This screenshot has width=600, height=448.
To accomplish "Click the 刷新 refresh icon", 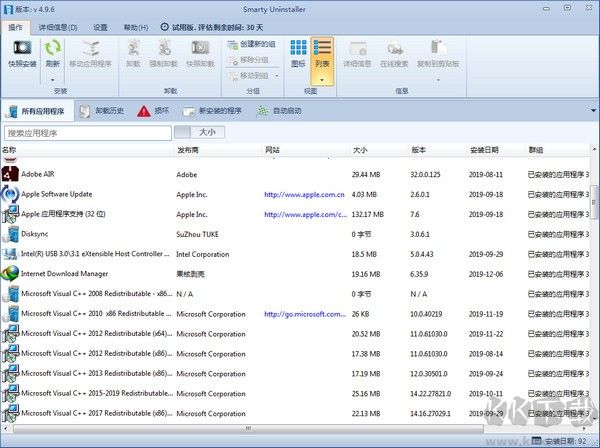I will pos(52,47).
